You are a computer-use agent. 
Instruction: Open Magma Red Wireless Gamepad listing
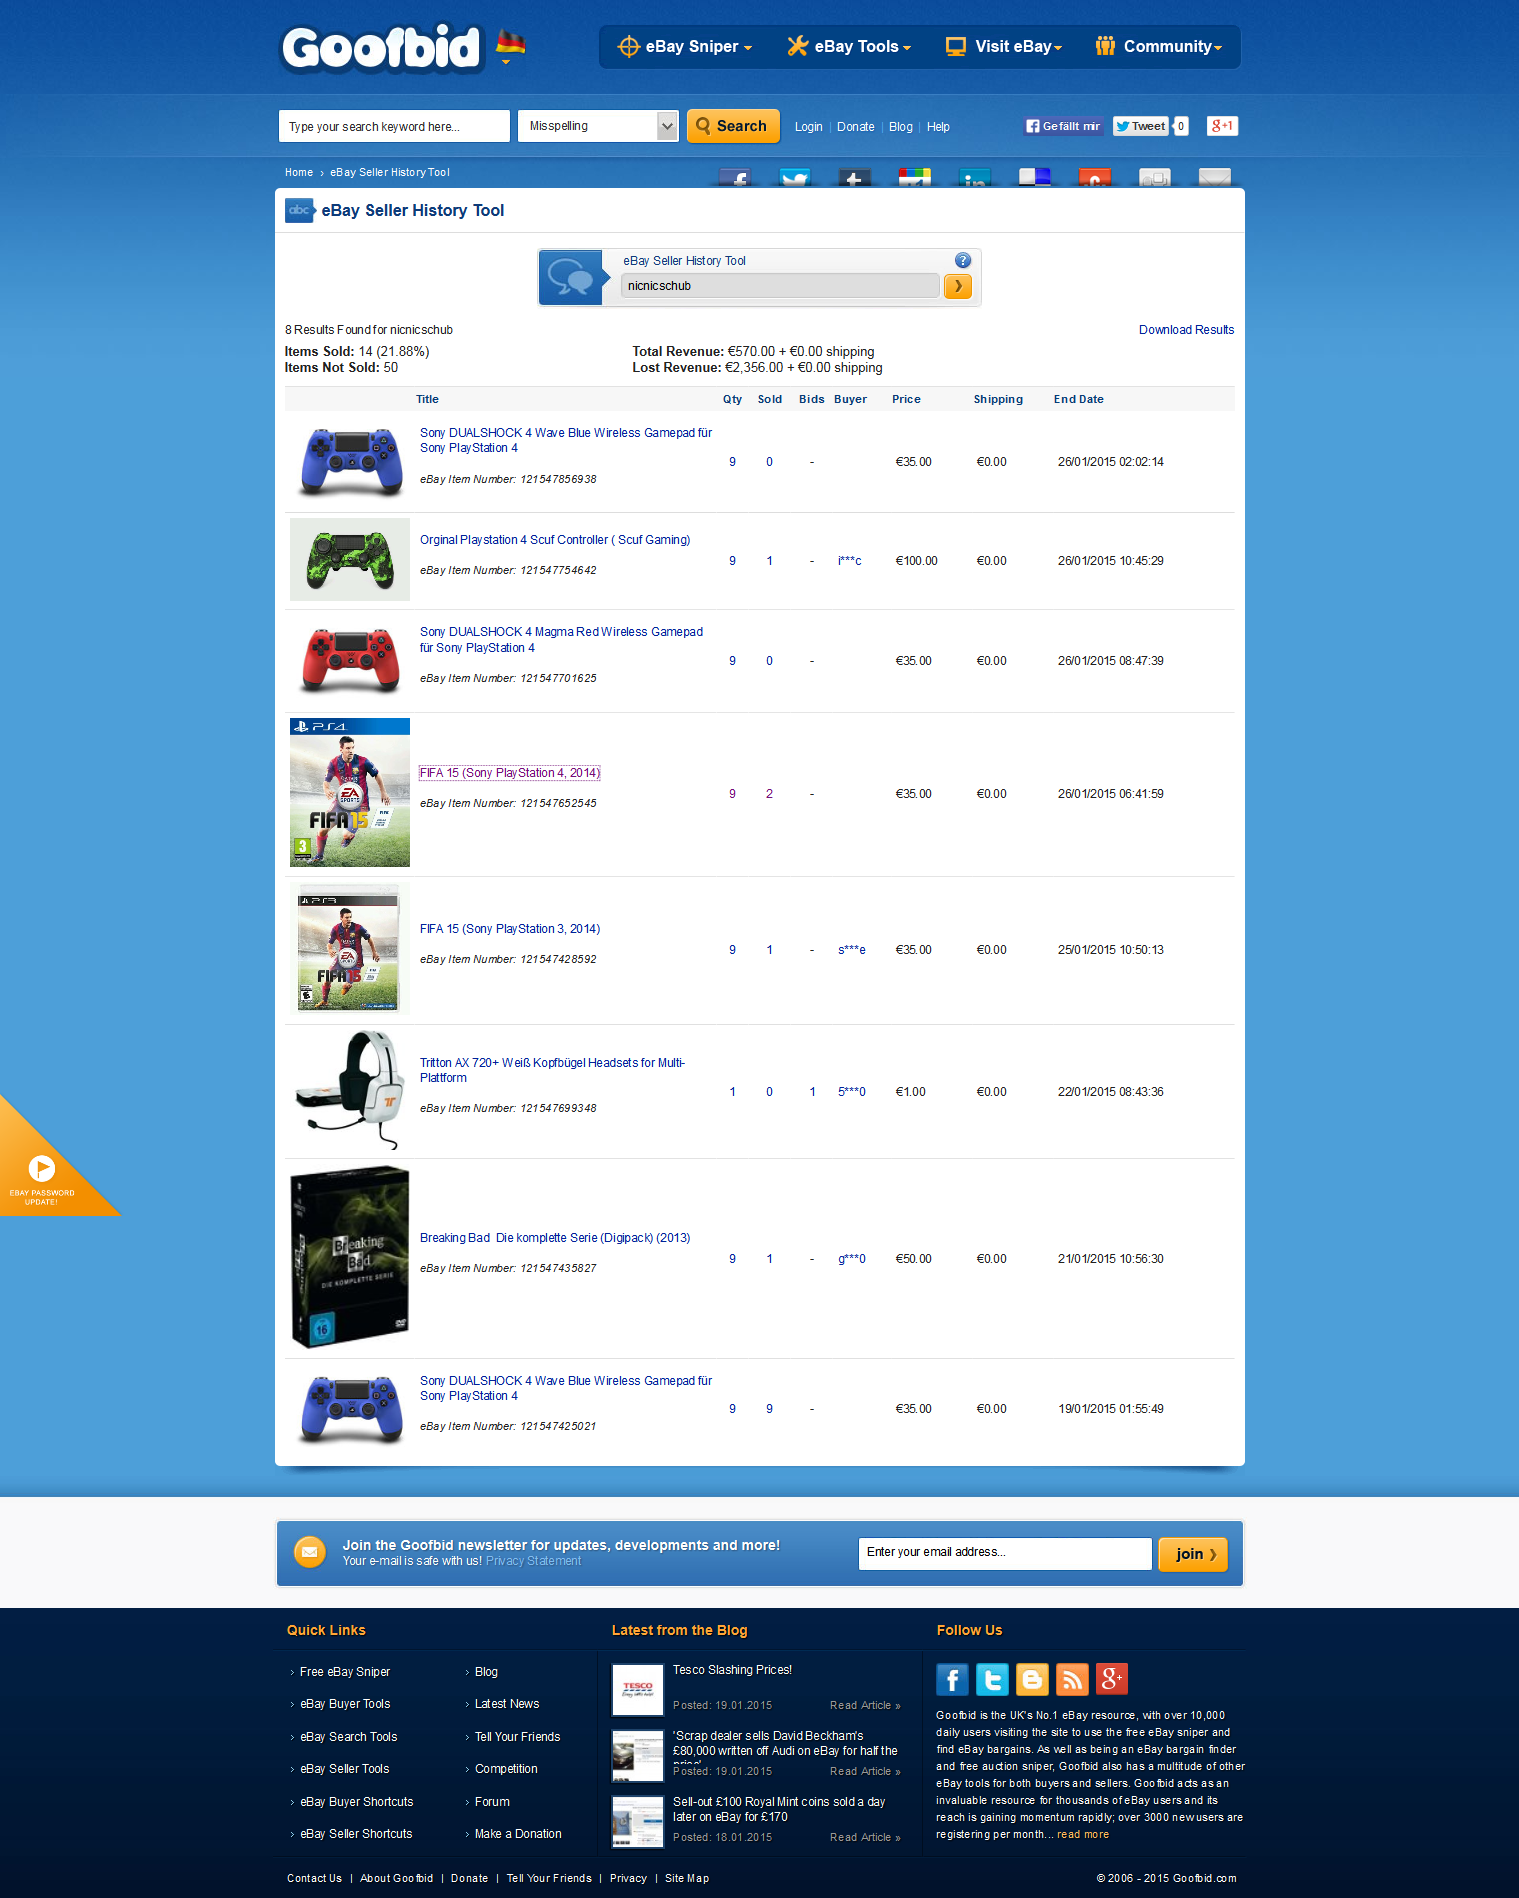coord(561,640)
